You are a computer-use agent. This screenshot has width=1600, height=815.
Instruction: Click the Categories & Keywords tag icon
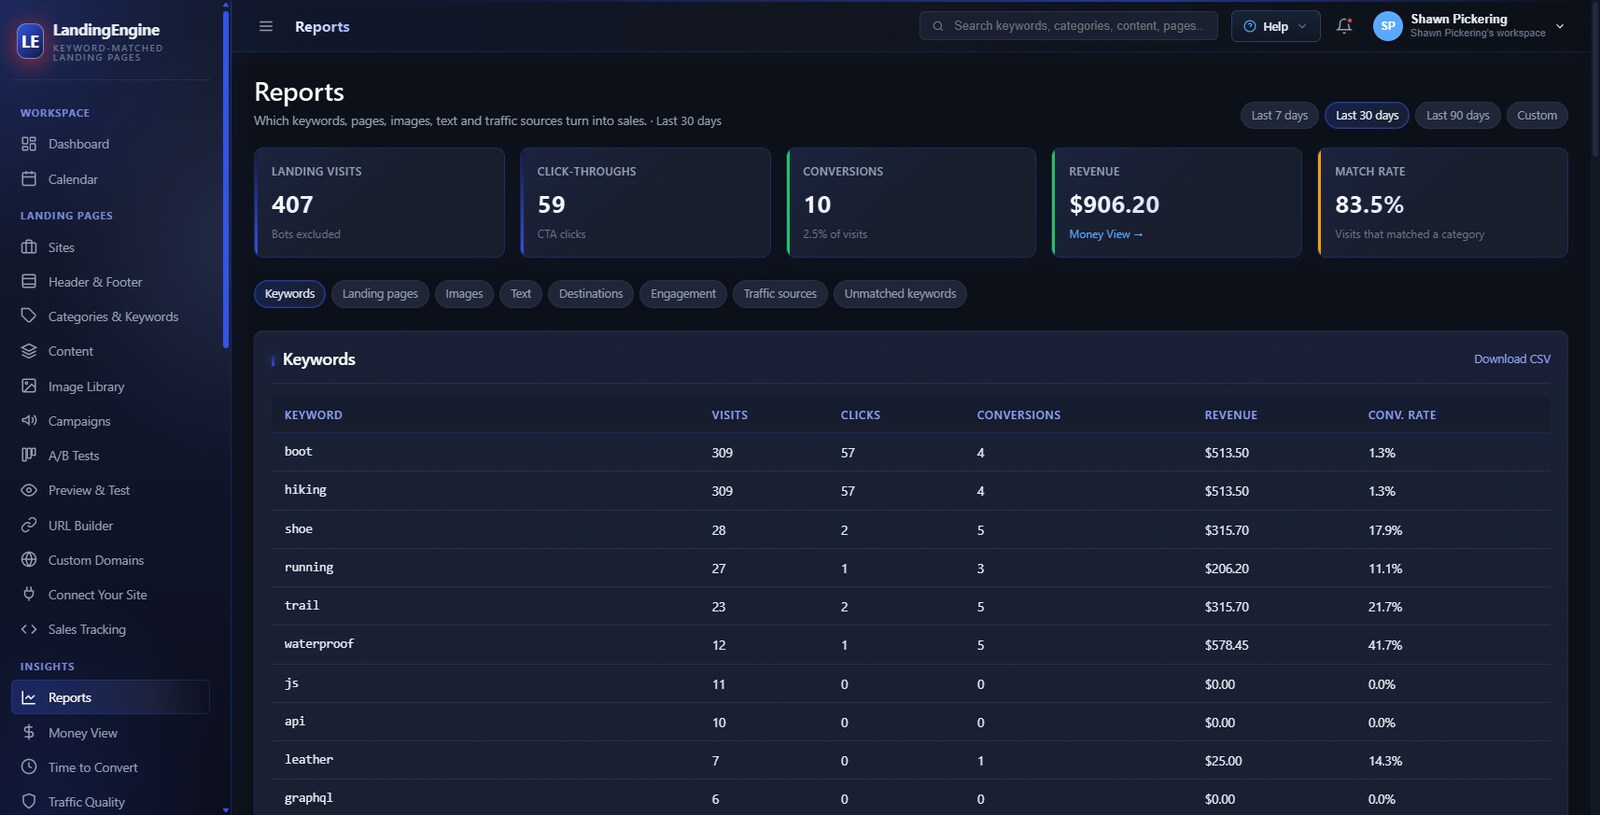click(29, 316)
